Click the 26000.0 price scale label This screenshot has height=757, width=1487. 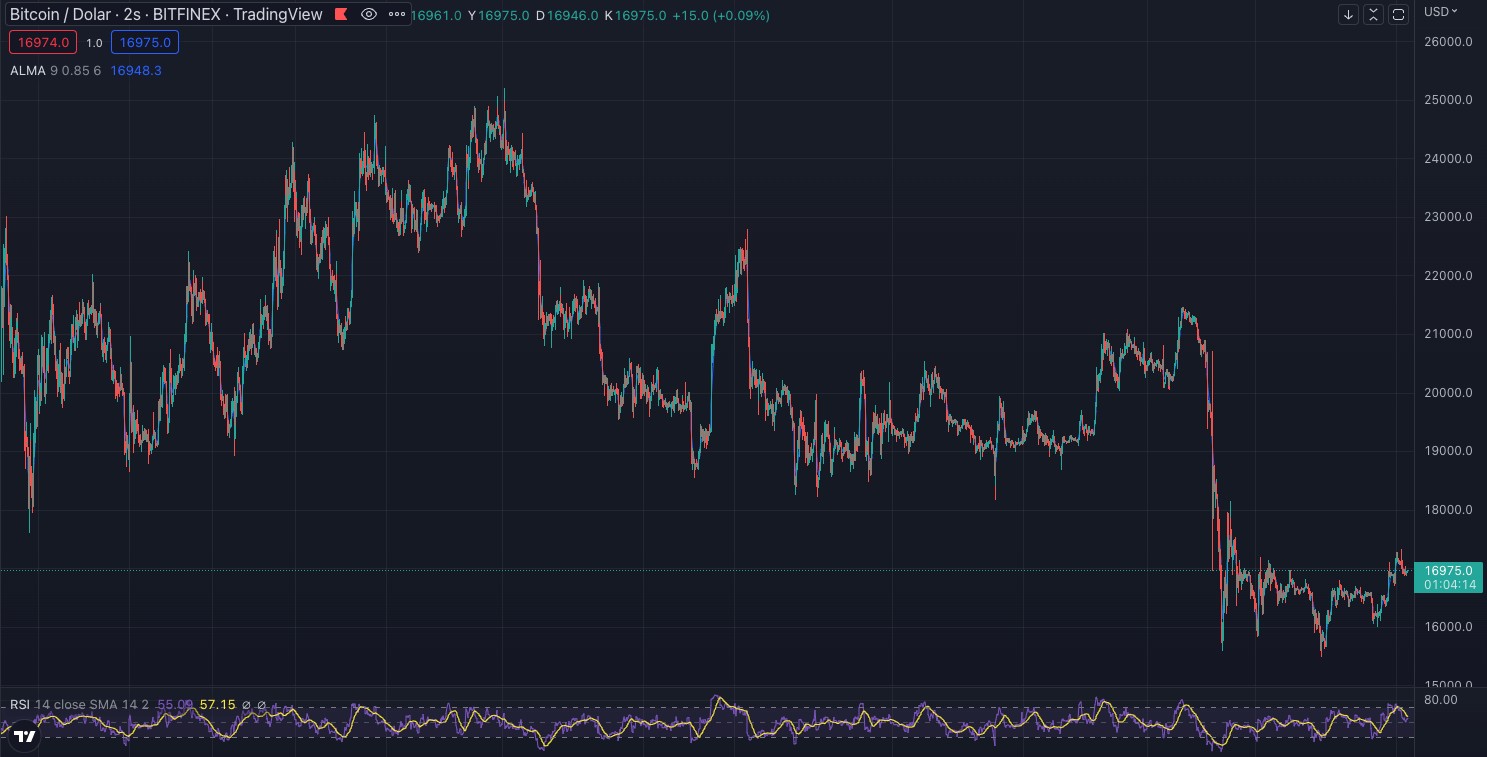pyautogui.click(x=1448, y=42)
